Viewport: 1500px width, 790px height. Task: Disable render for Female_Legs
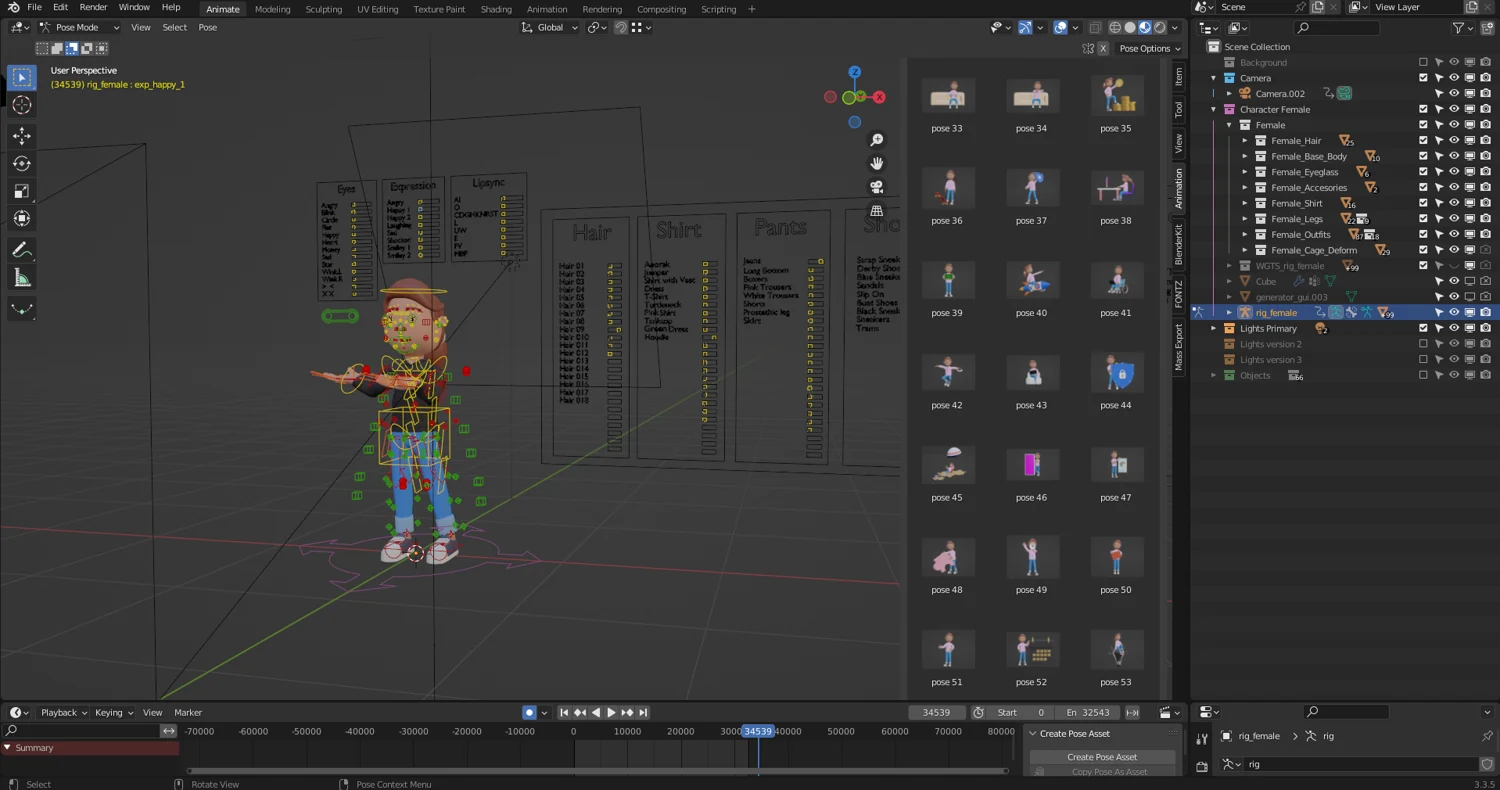(1486, 219)
